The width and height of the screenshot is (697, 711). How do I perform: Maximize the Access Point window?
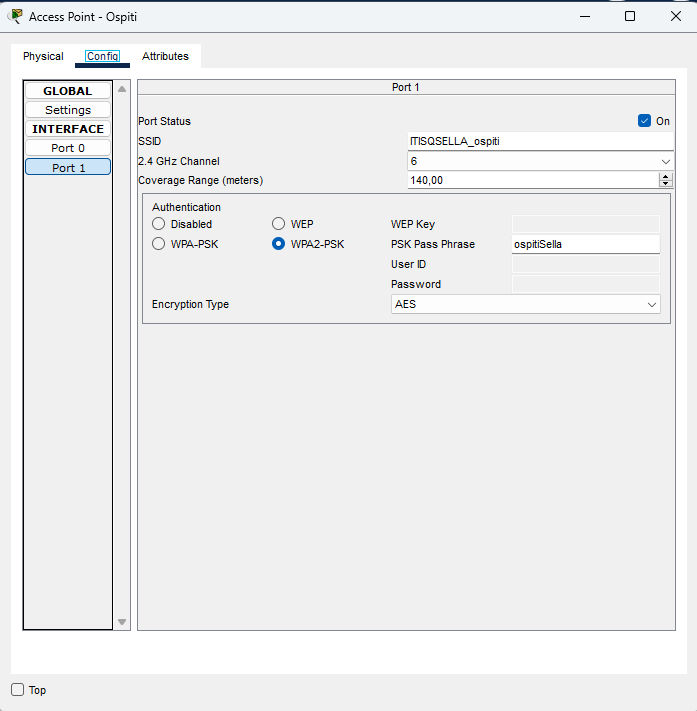(630, 16)
